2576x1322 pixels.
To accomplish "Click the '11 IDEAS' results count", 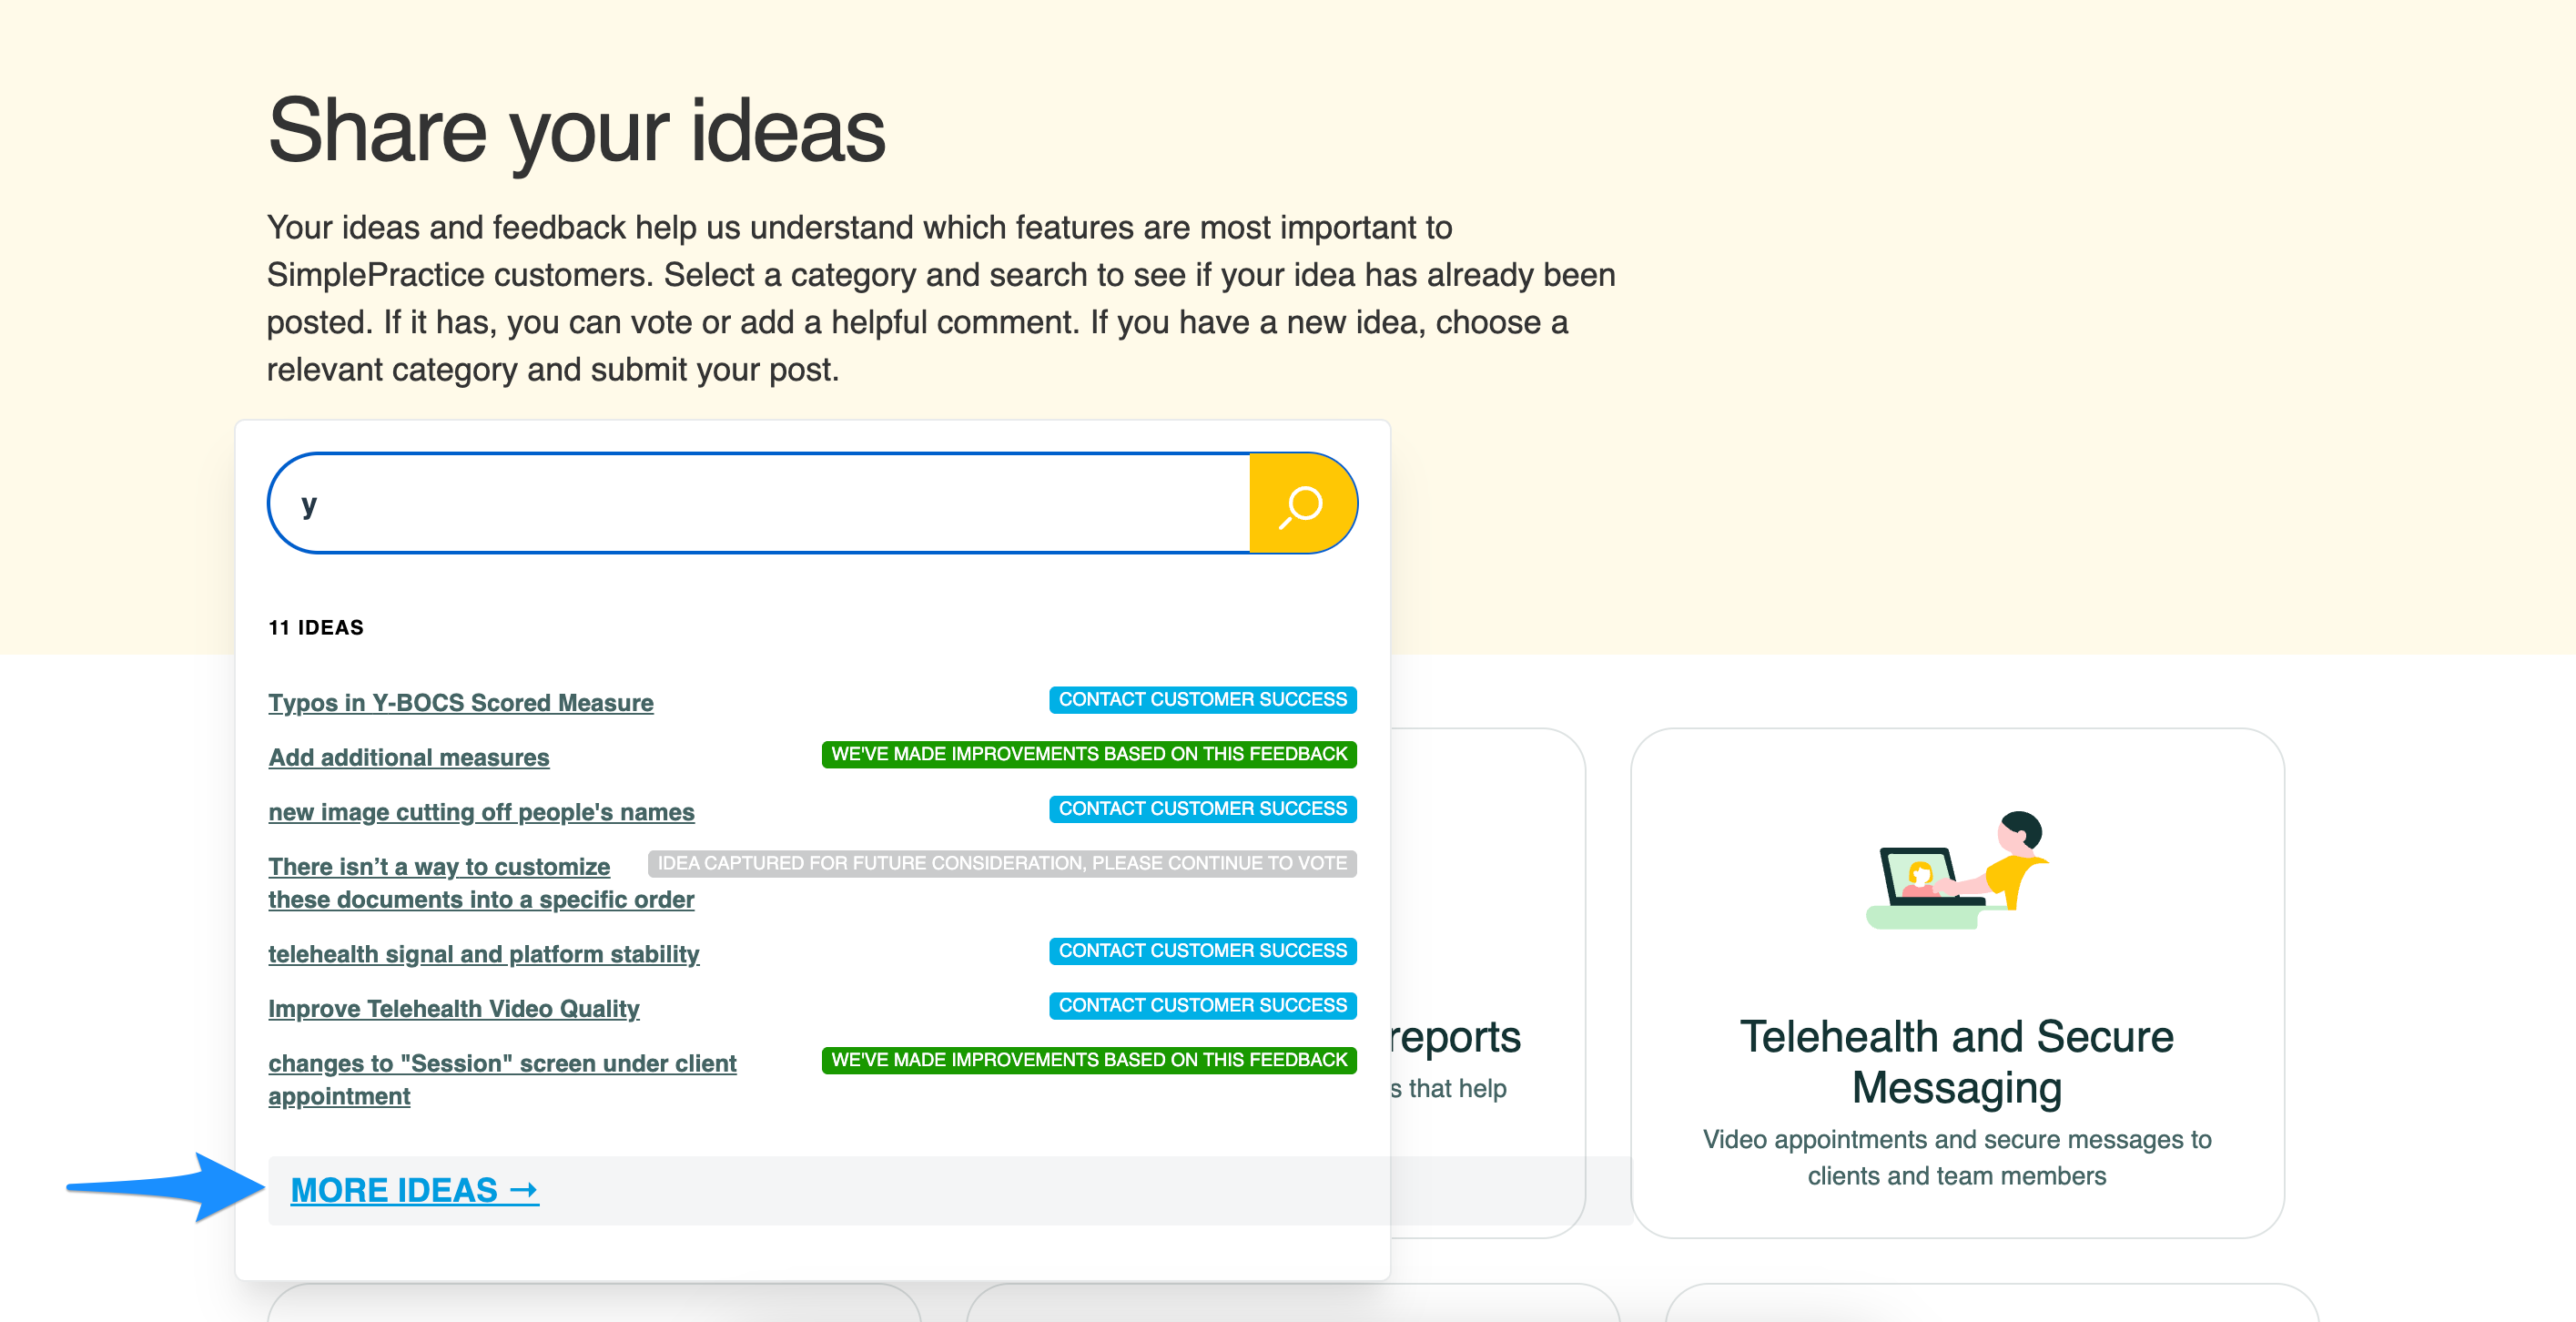I will [316, 627].
